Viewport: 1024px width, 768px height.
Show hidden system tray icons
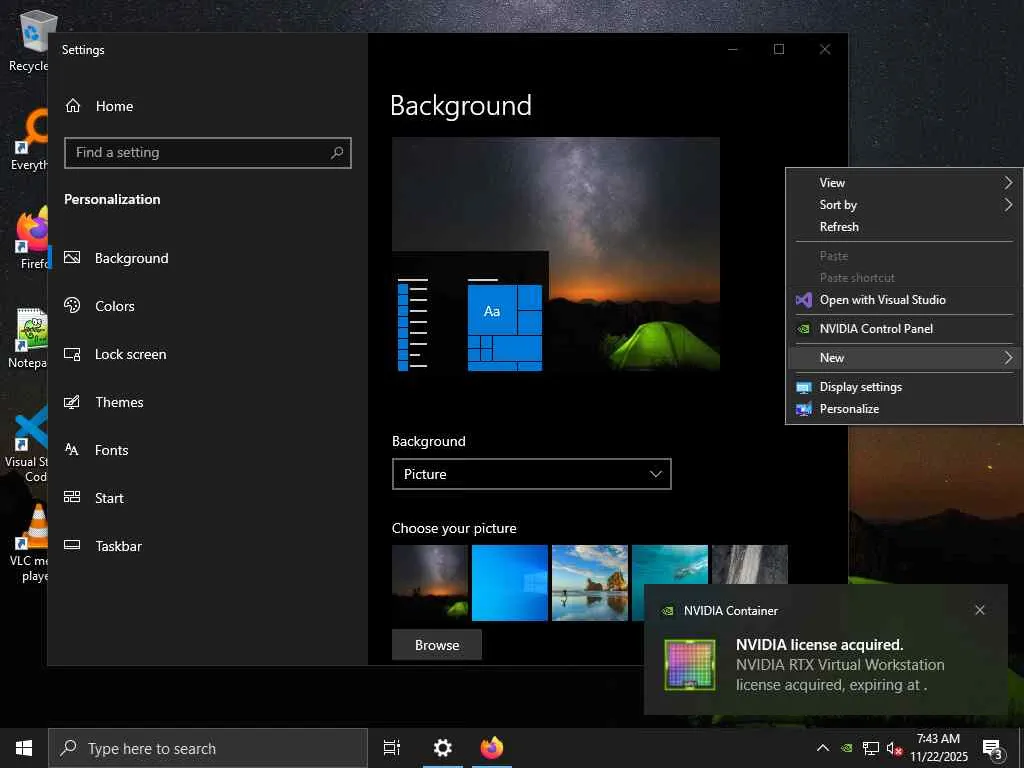pyautogui.click(x=823, y=748)
